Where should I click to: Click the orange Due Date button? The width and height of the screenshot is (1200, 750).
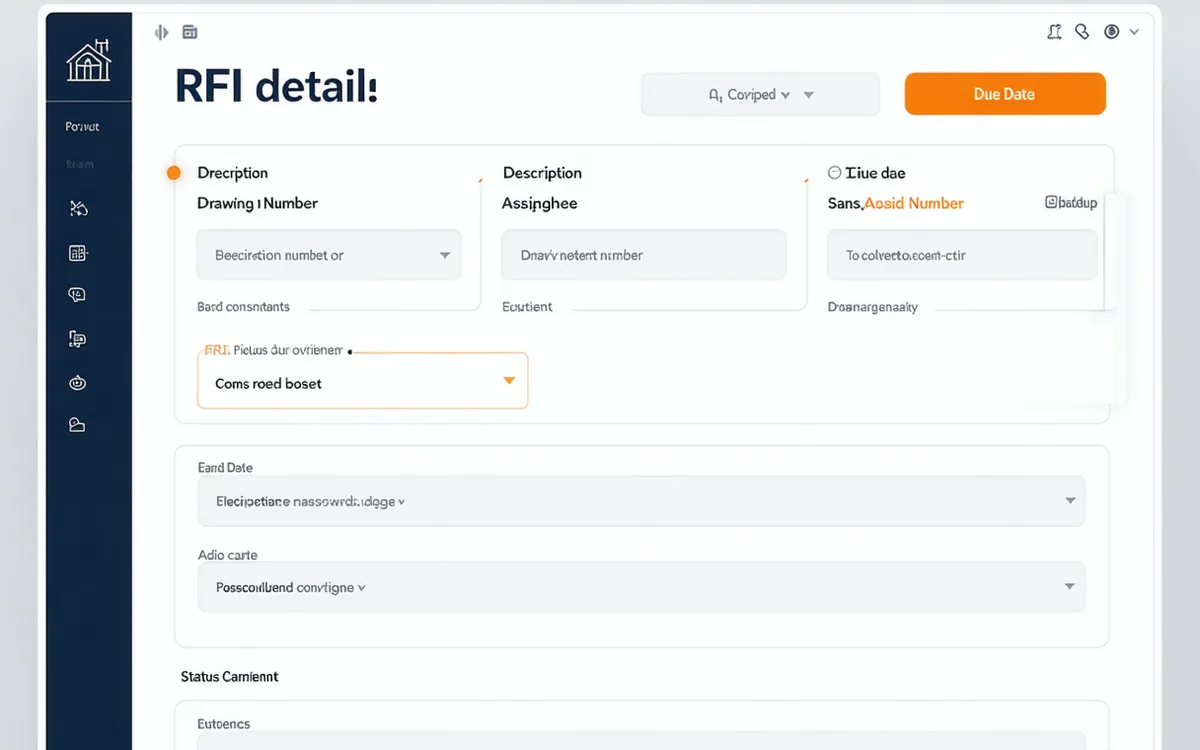(x=1005, y=94)
